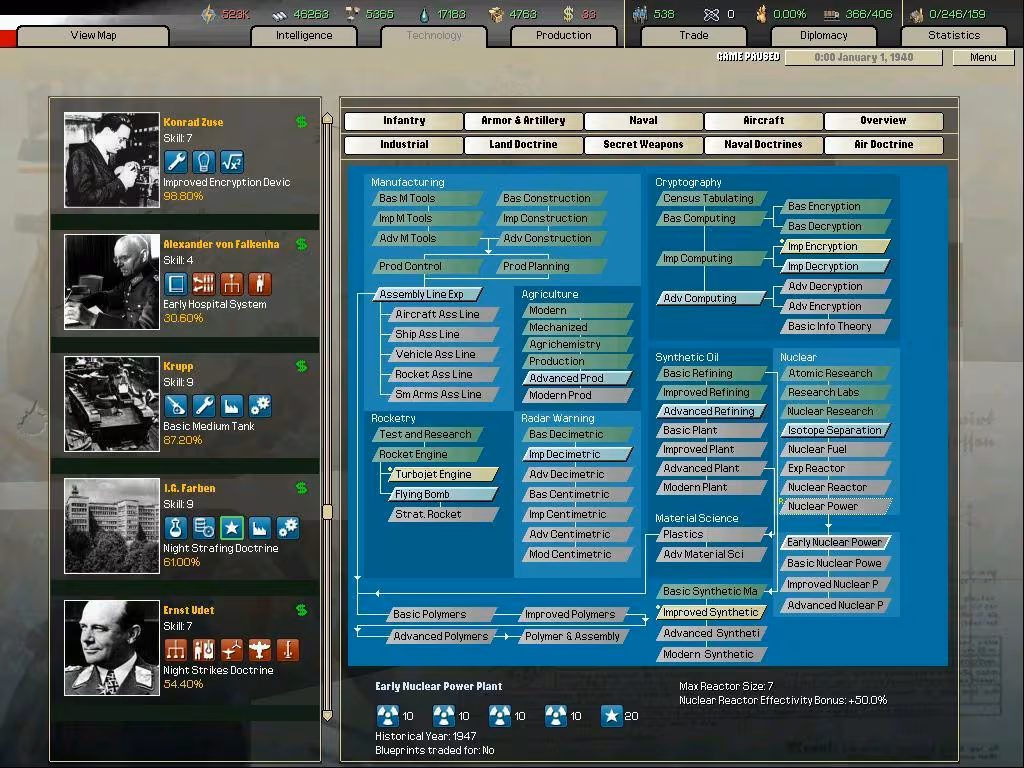Click Krupp's wrench specialty icon
The image size is (1024, 768).
(x=204, y=406)
